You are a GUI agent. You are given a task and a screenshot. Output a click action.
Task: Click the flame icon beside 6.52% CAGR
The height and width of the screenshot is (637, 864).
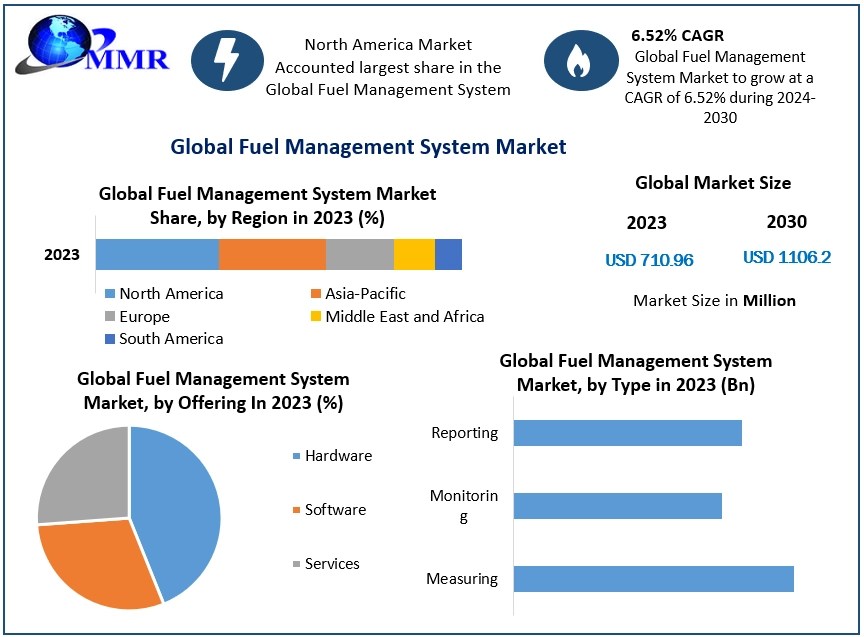[x=578, y=60]
